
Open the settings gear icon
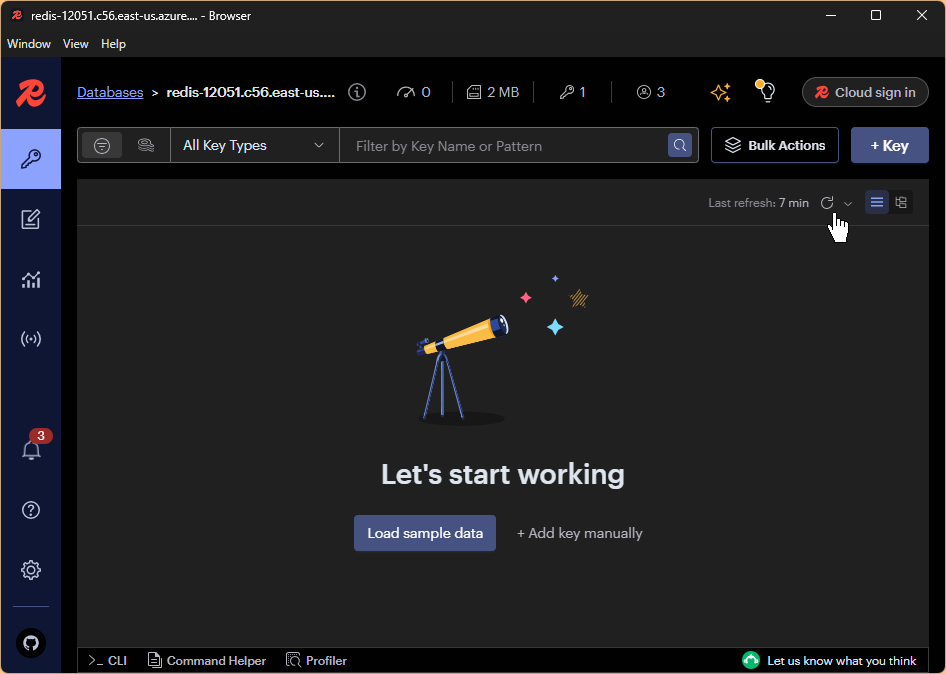(x=31, y=570)
